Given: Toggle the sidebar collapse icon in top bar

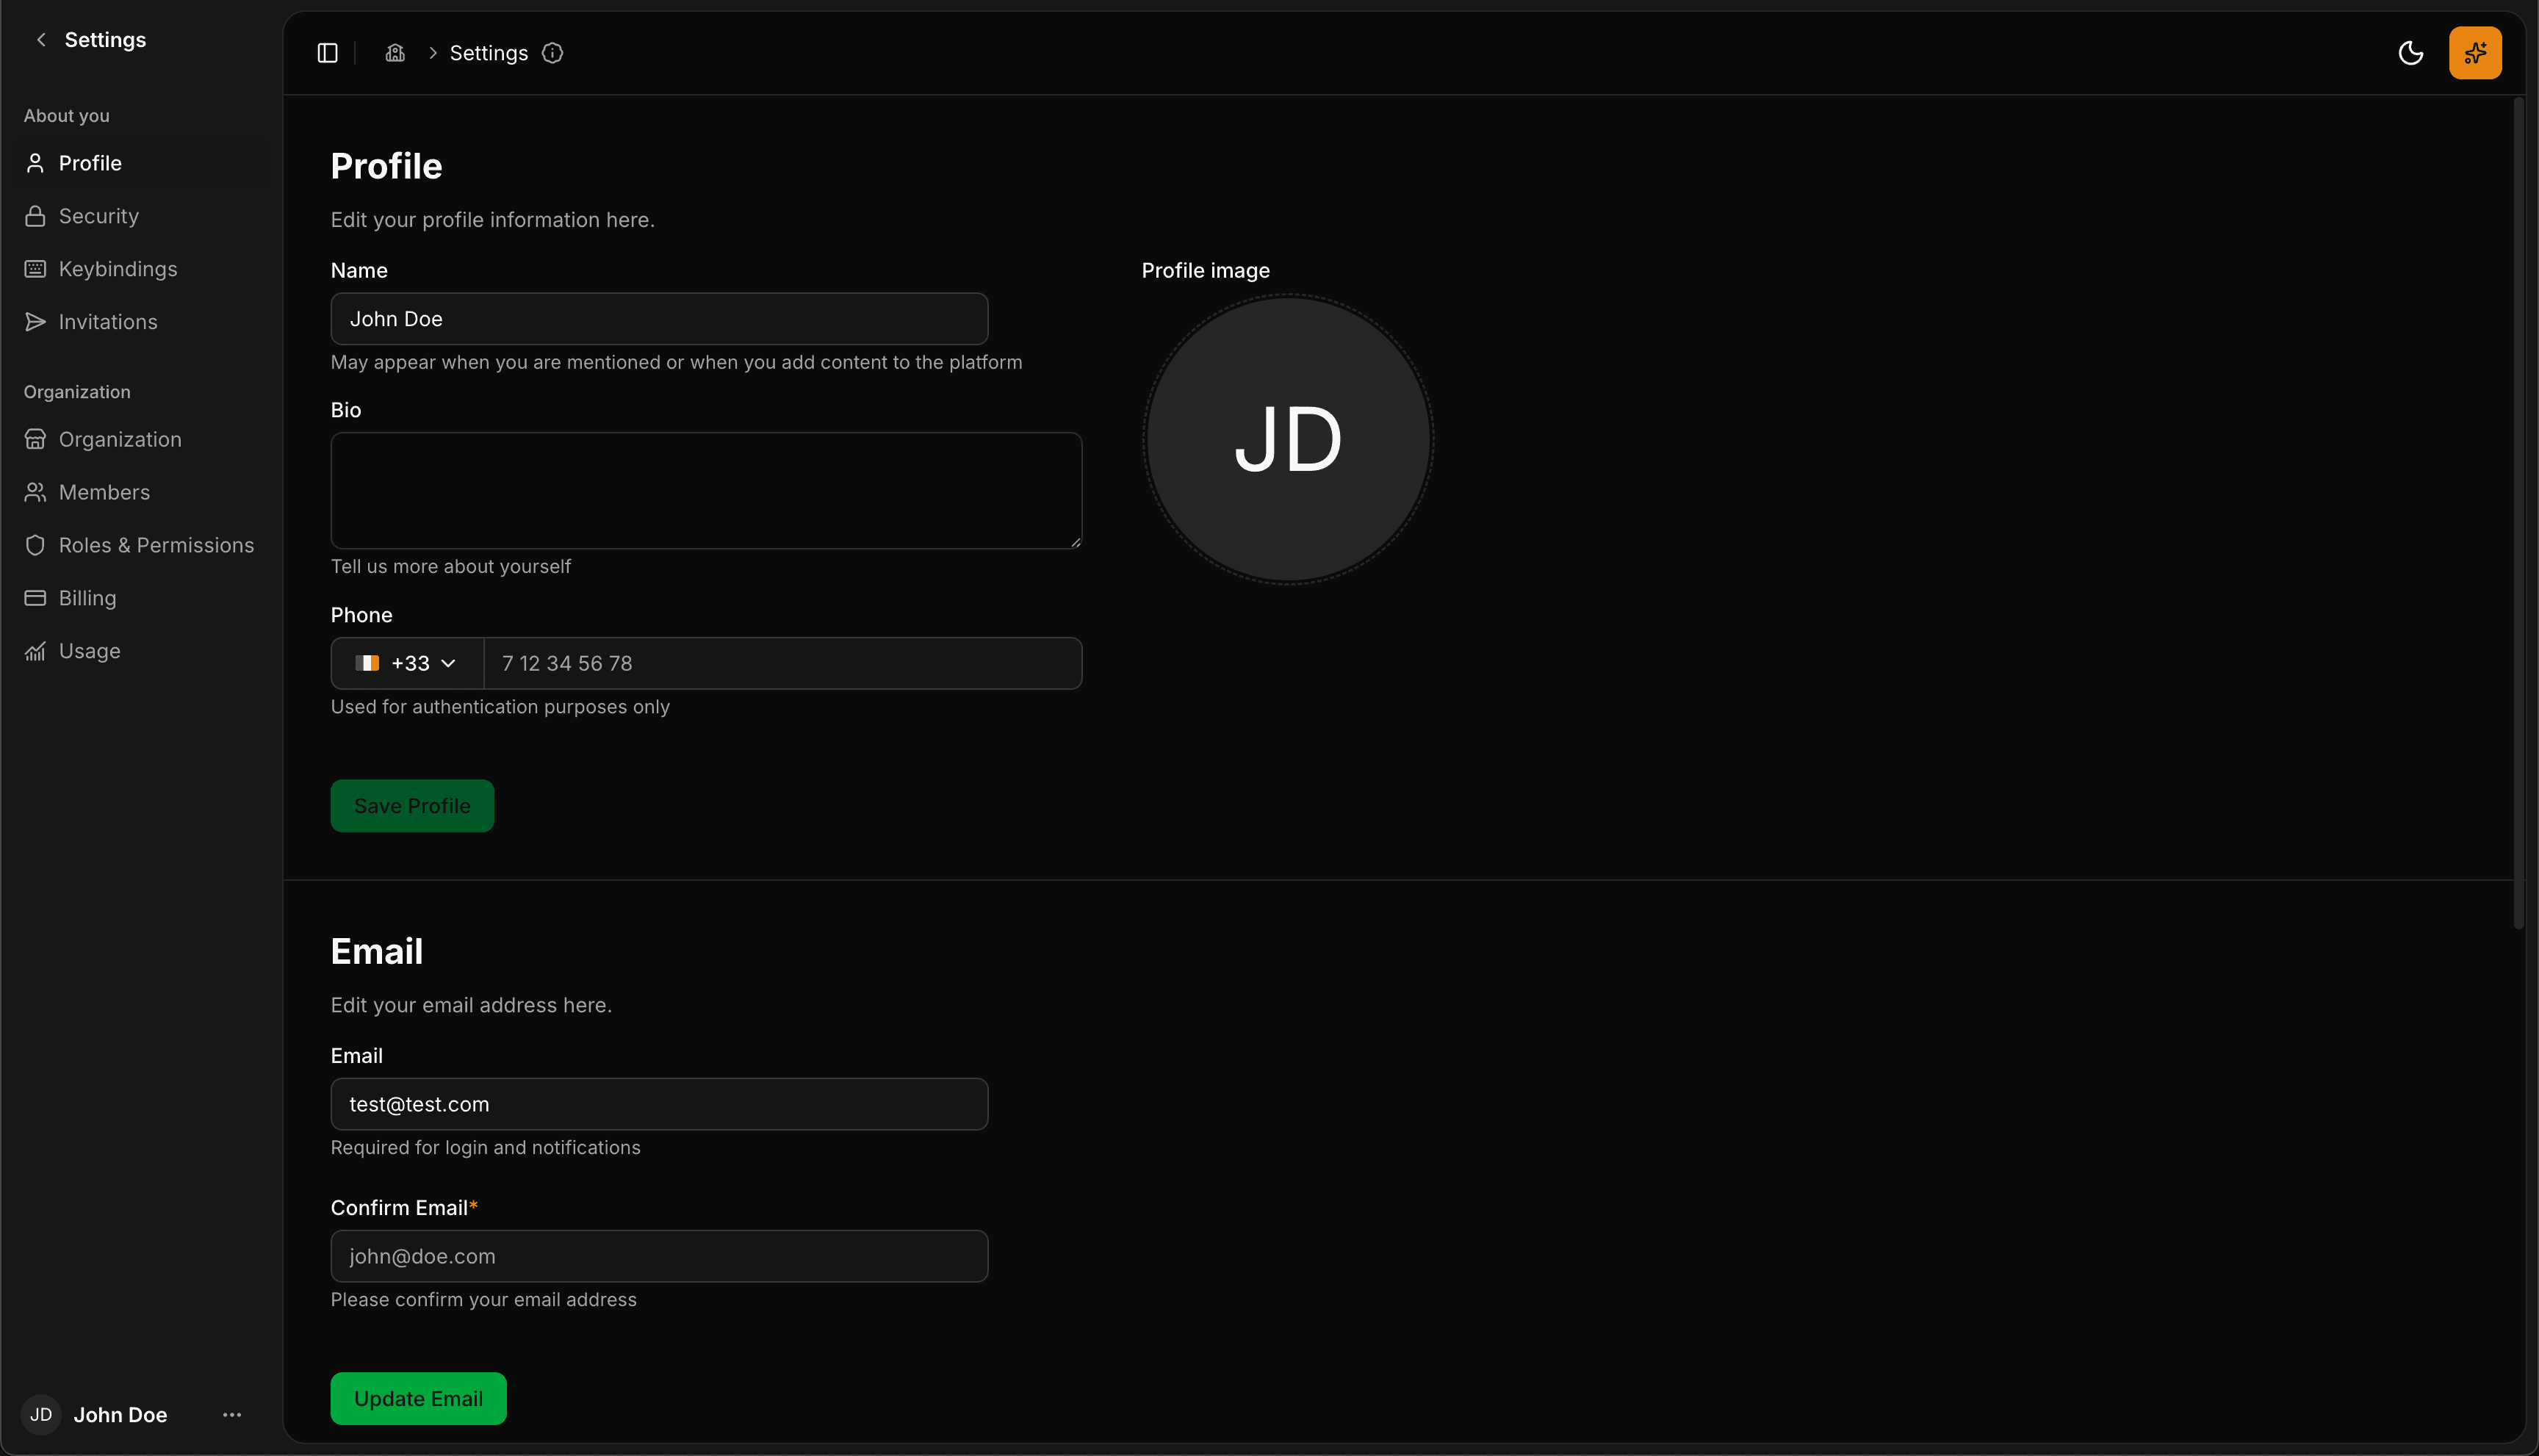Looking at the screenshot, I should pyautogui.click(x=327, y=52).
